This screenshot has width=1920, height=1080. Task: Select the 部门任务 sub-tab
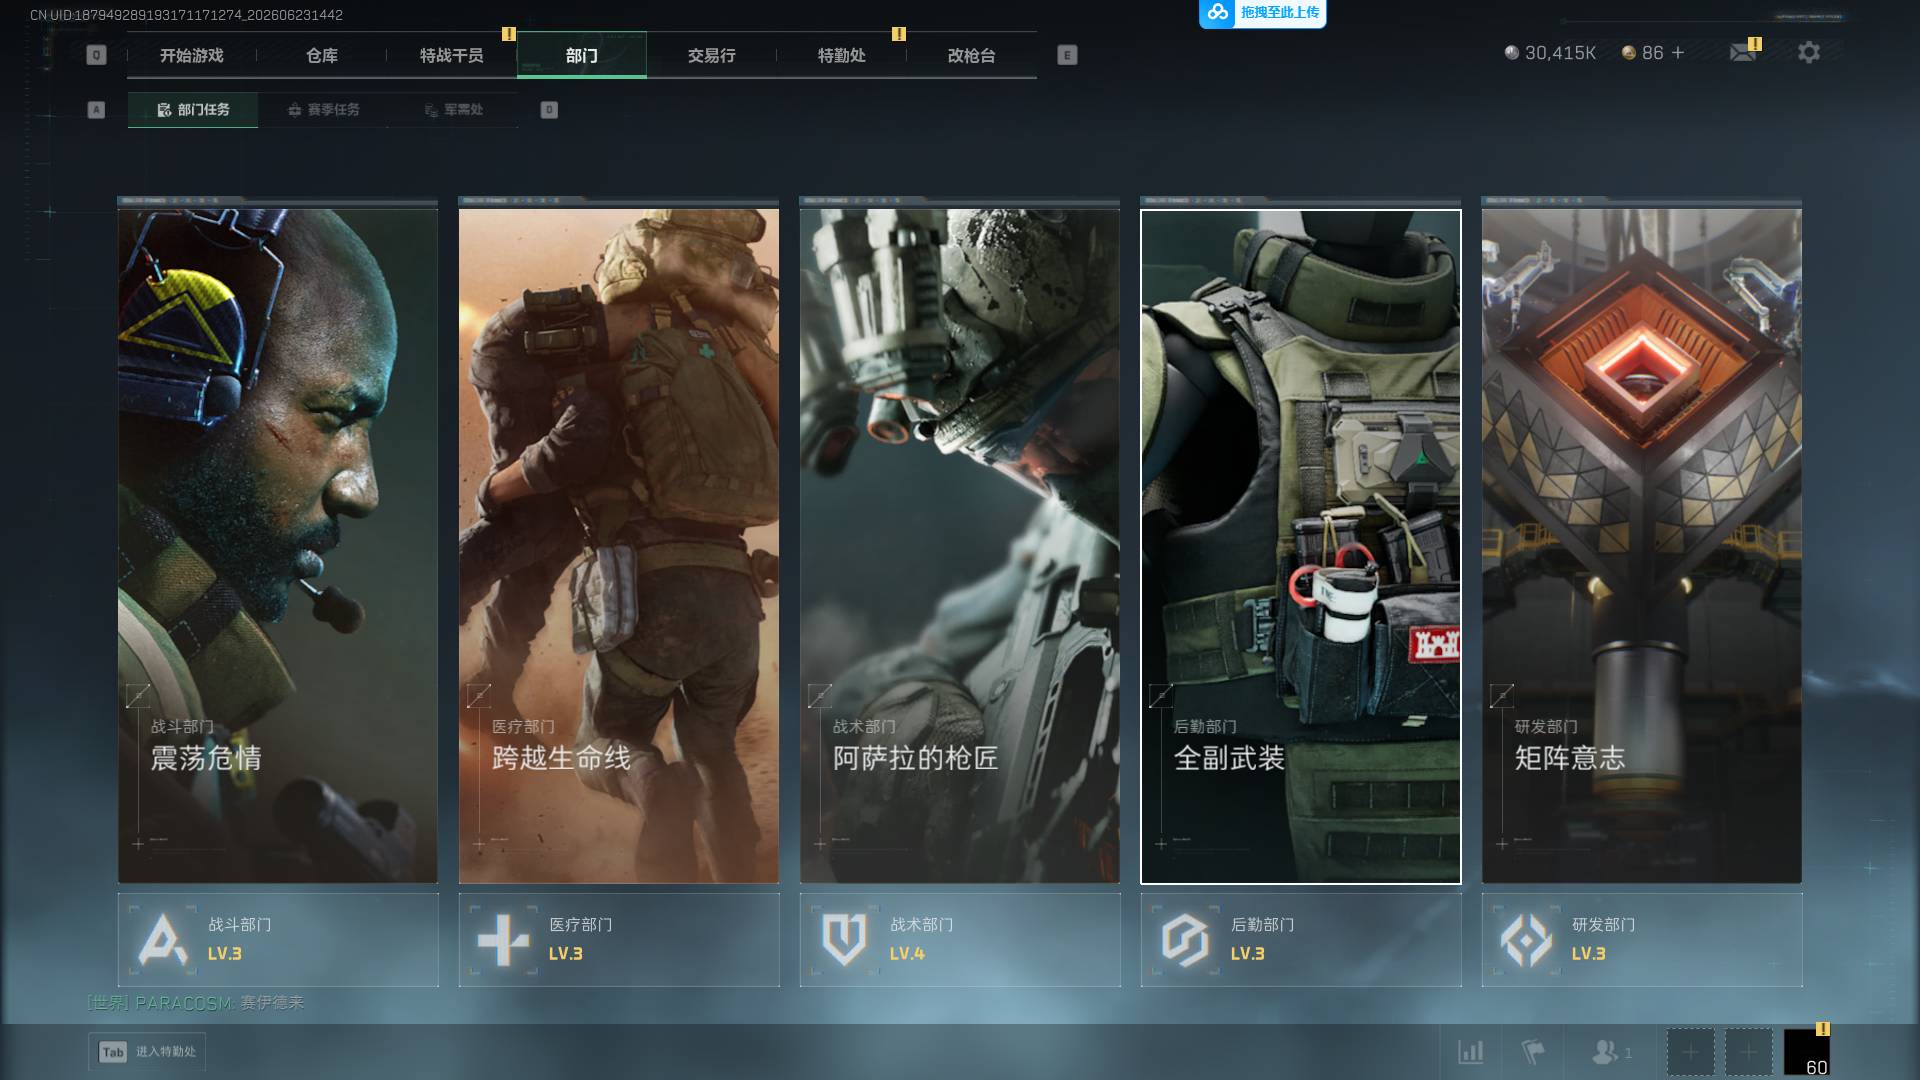point(193,110)
